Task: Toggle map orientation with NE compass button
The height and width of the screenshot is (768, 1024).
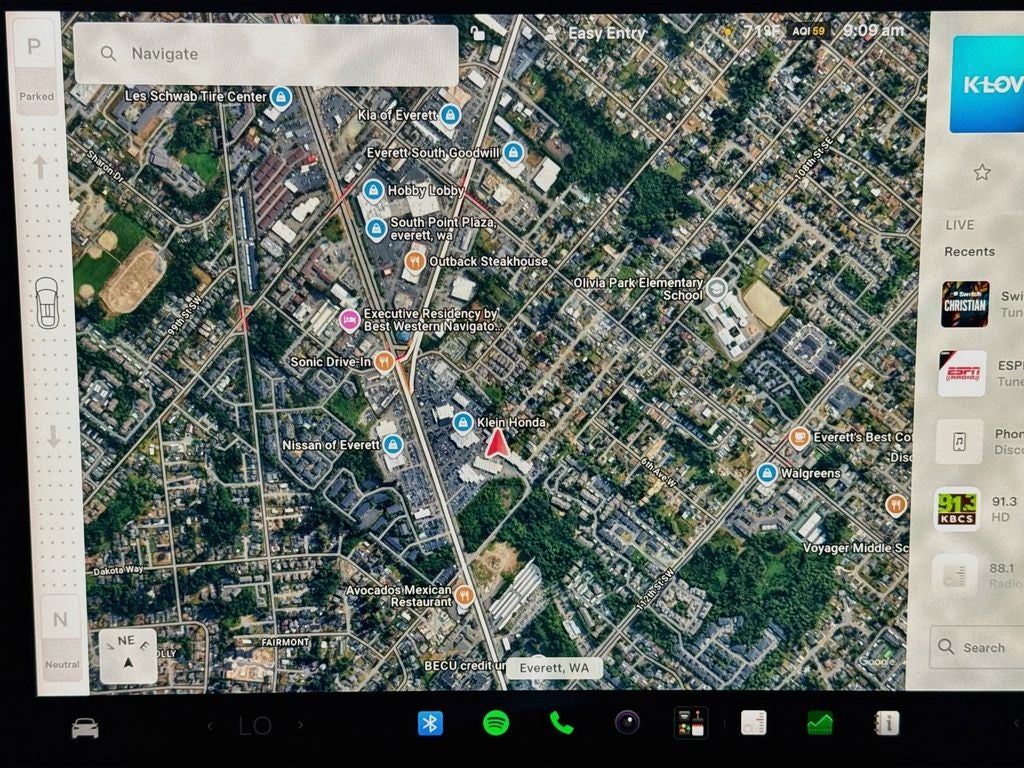Action: coord(128,656)
